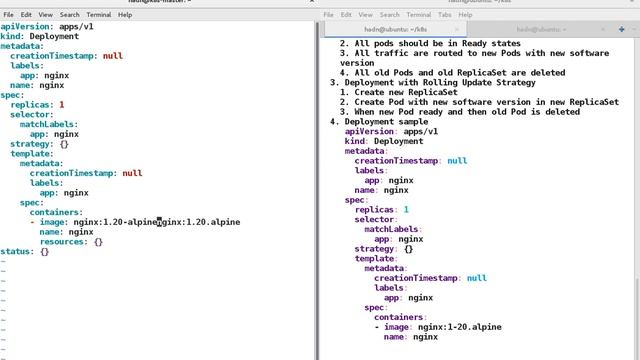Open View menu in left terminal
The width and height of the screenshot is (640, 360).
tap(45, 15)
